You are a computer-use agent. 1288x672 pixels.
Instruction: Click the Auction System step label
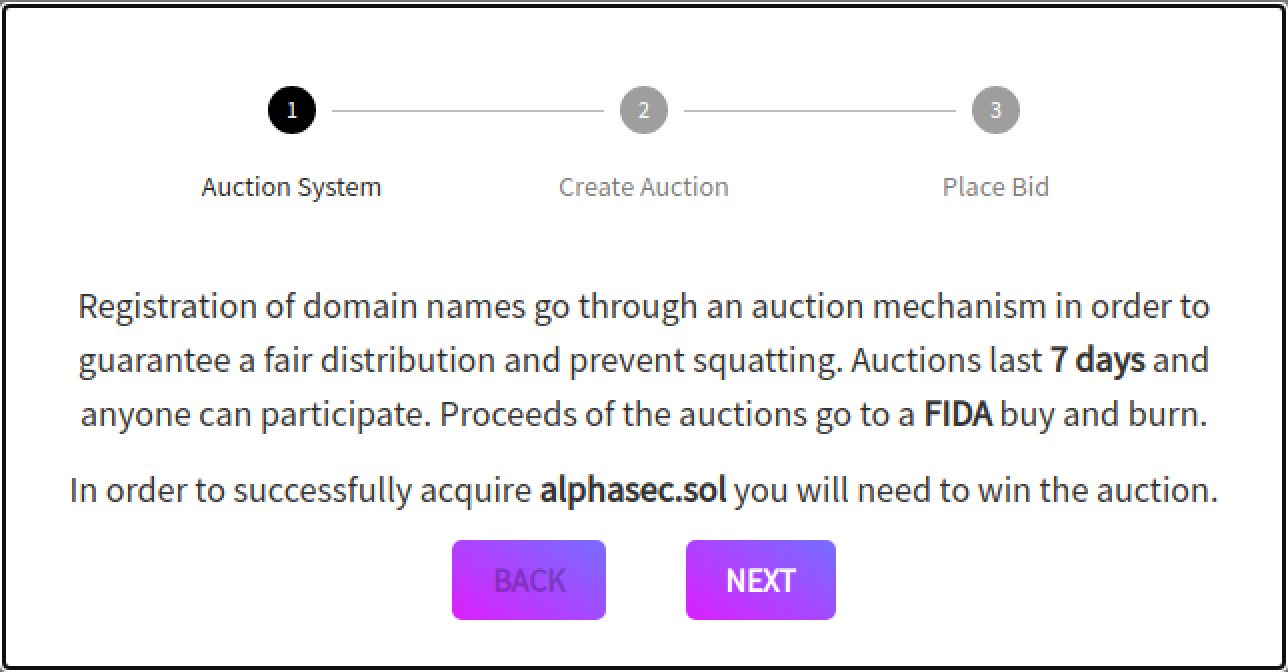(x=291, y=187)
